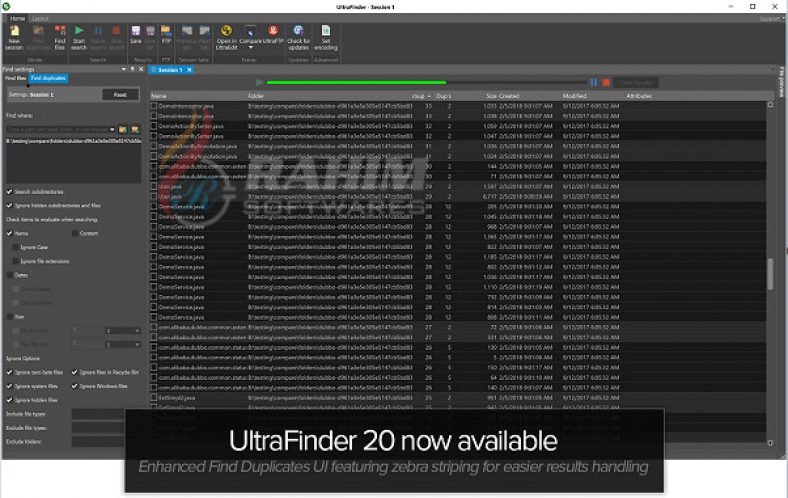Toggle Search subdirectories checkbox
The image size is (788, 498).
[10, 192]
